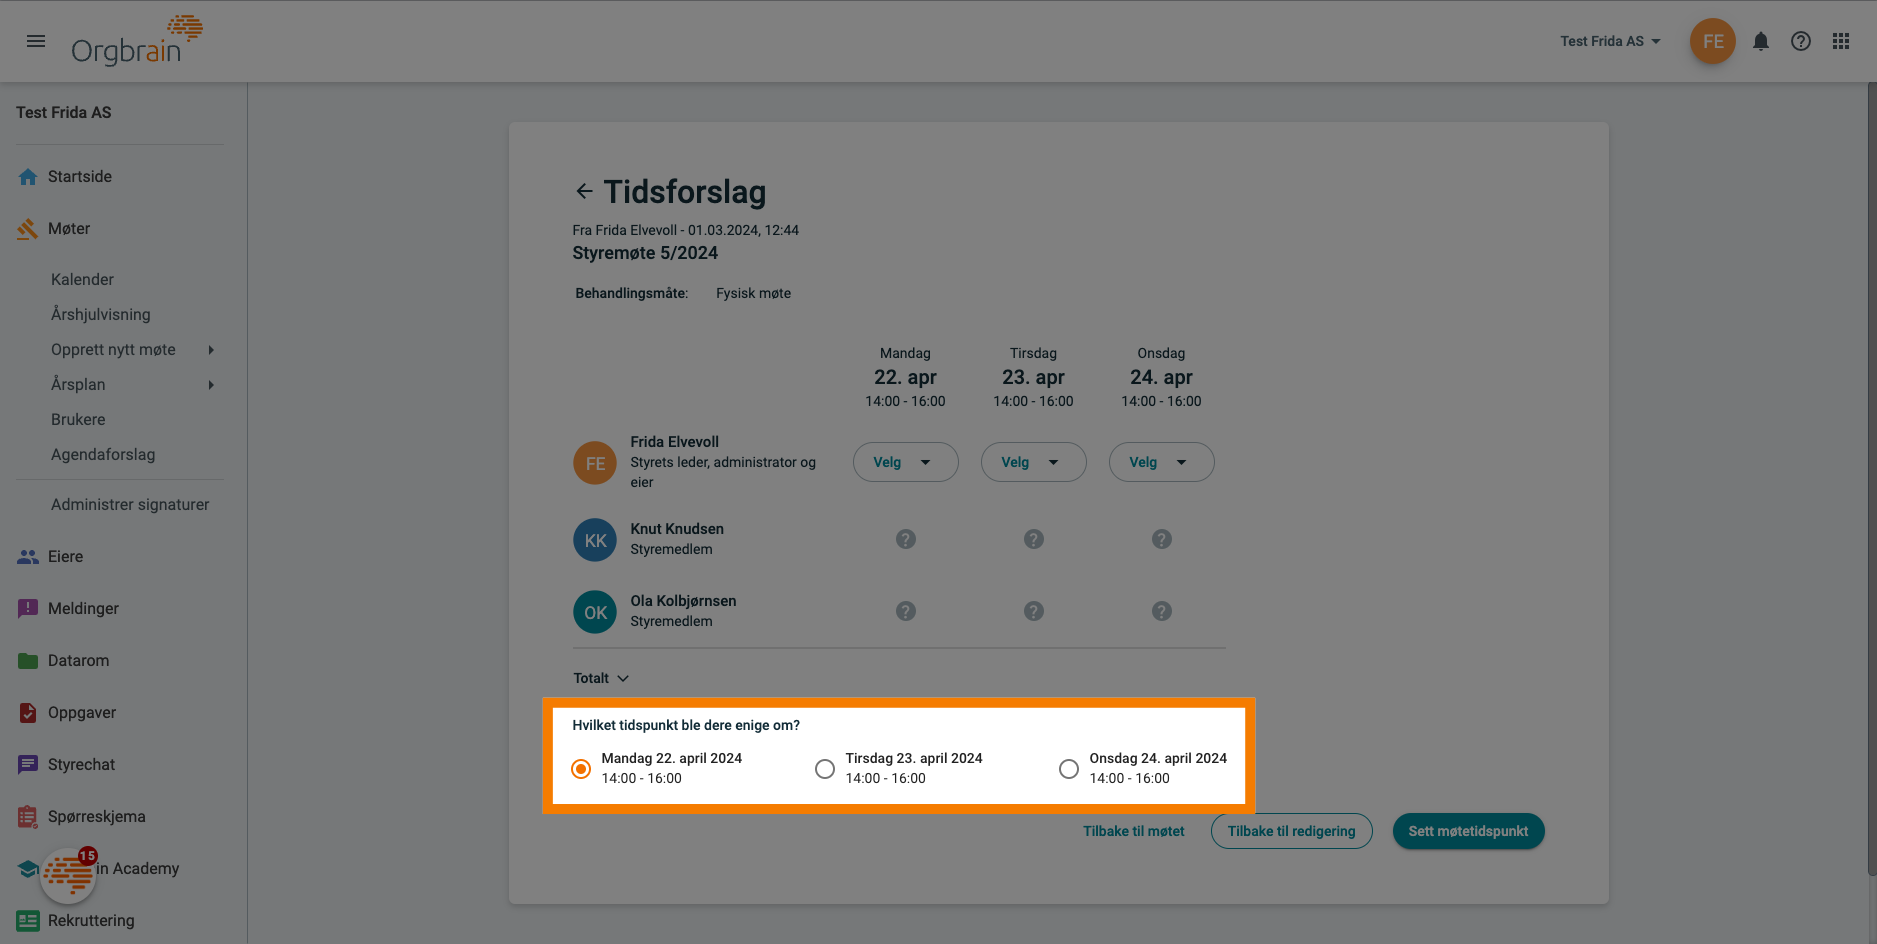Open Administrer signaturer in the sidebar
This screenshot has height=944, width=1877.
click(130, 505)
